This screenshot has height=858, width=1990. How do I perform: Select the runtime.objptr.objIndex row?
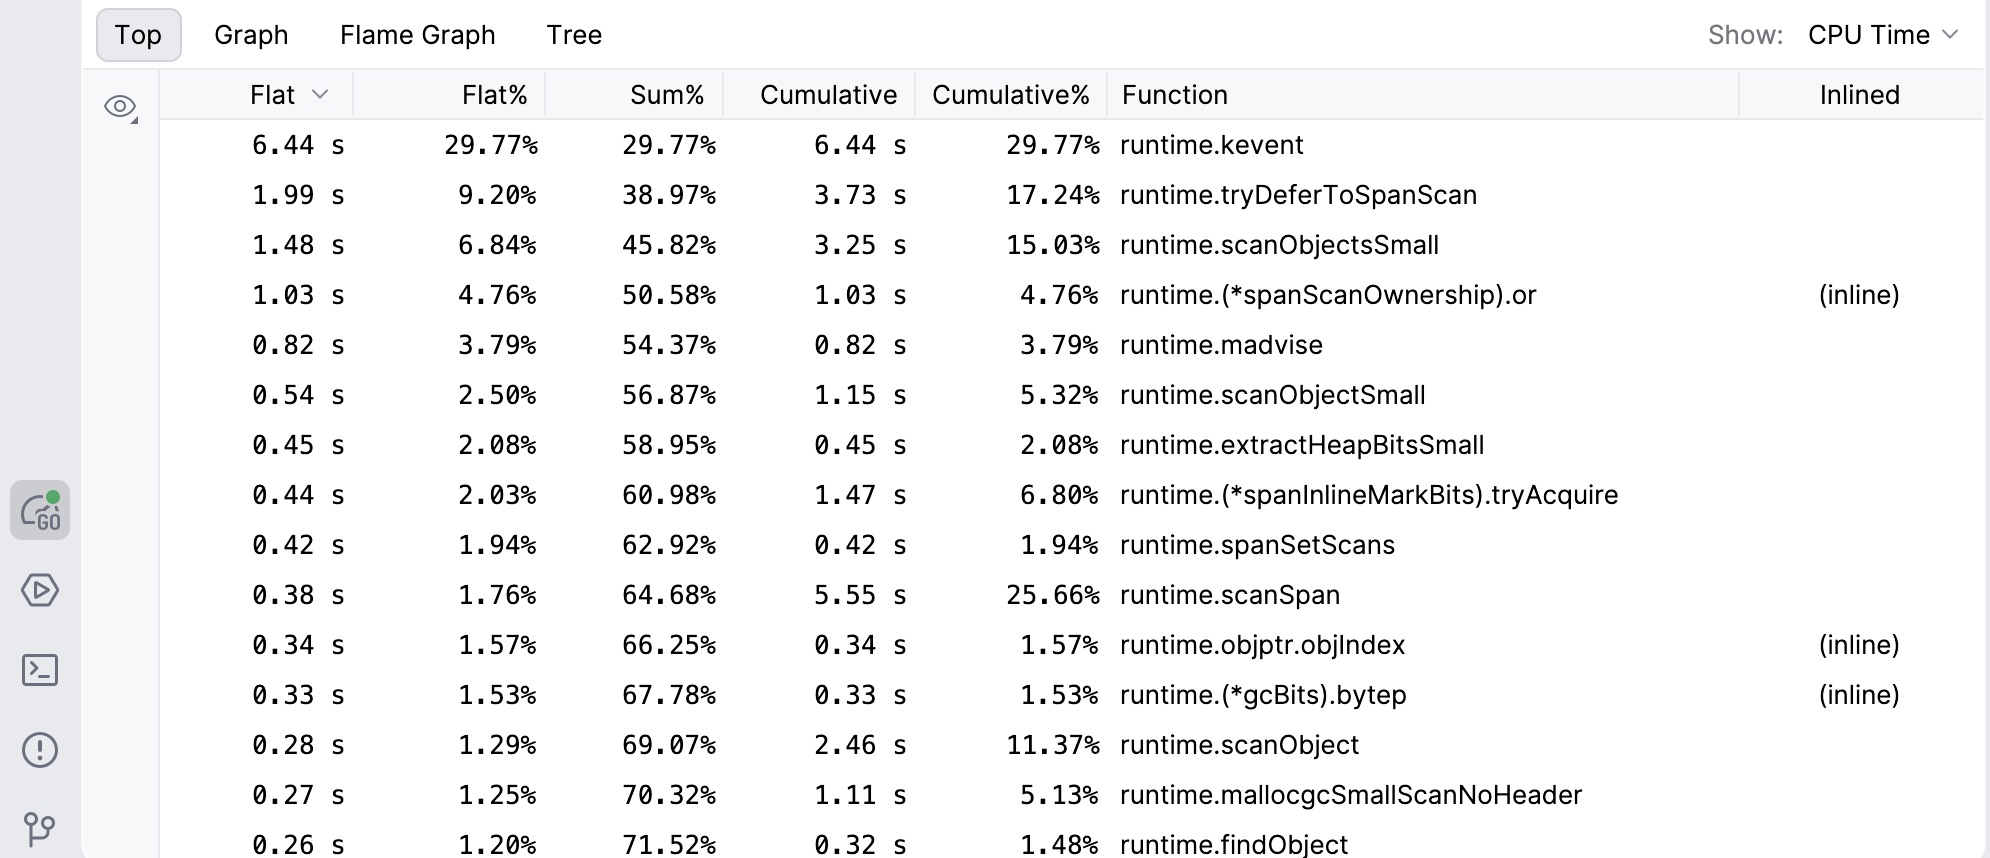(1070, 645)
